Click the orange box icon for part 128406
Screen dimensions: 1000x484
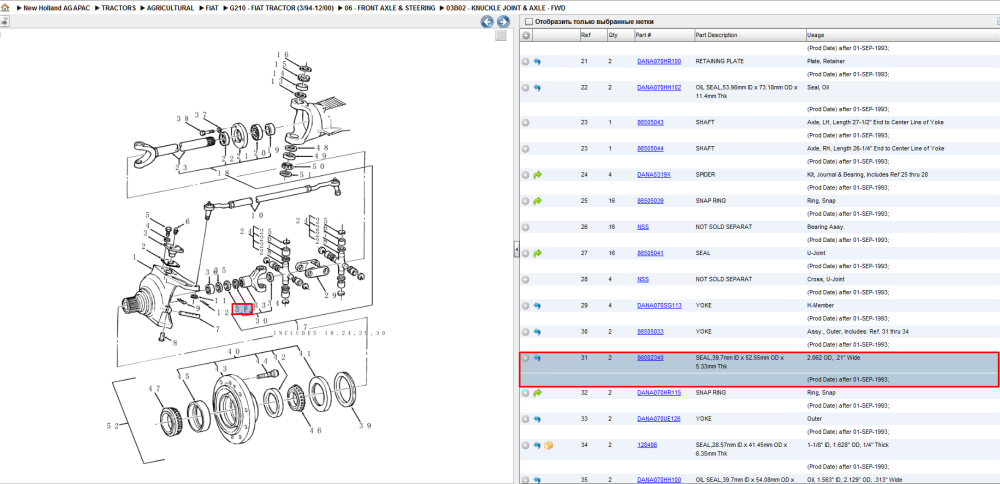point(548,445)
